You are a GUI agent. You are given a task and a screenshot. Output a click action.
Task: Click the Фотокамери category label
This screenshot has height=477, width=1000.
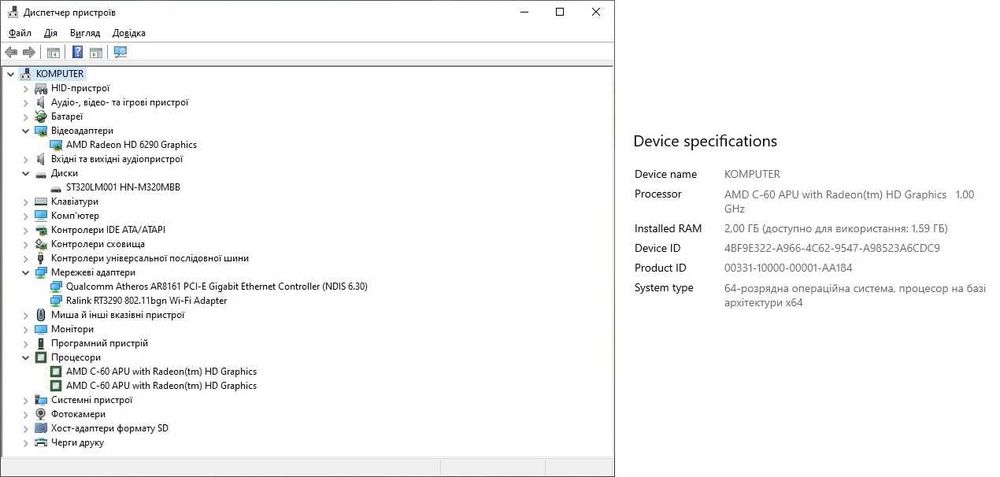click(78, 414)
